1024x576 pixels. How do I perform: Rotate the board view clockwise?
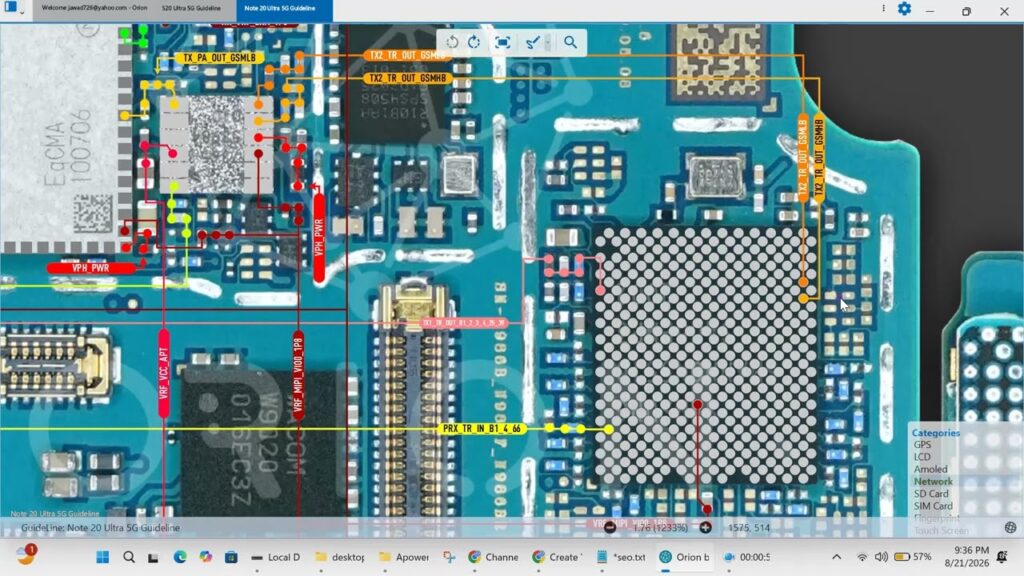click(x=474, y=42)
